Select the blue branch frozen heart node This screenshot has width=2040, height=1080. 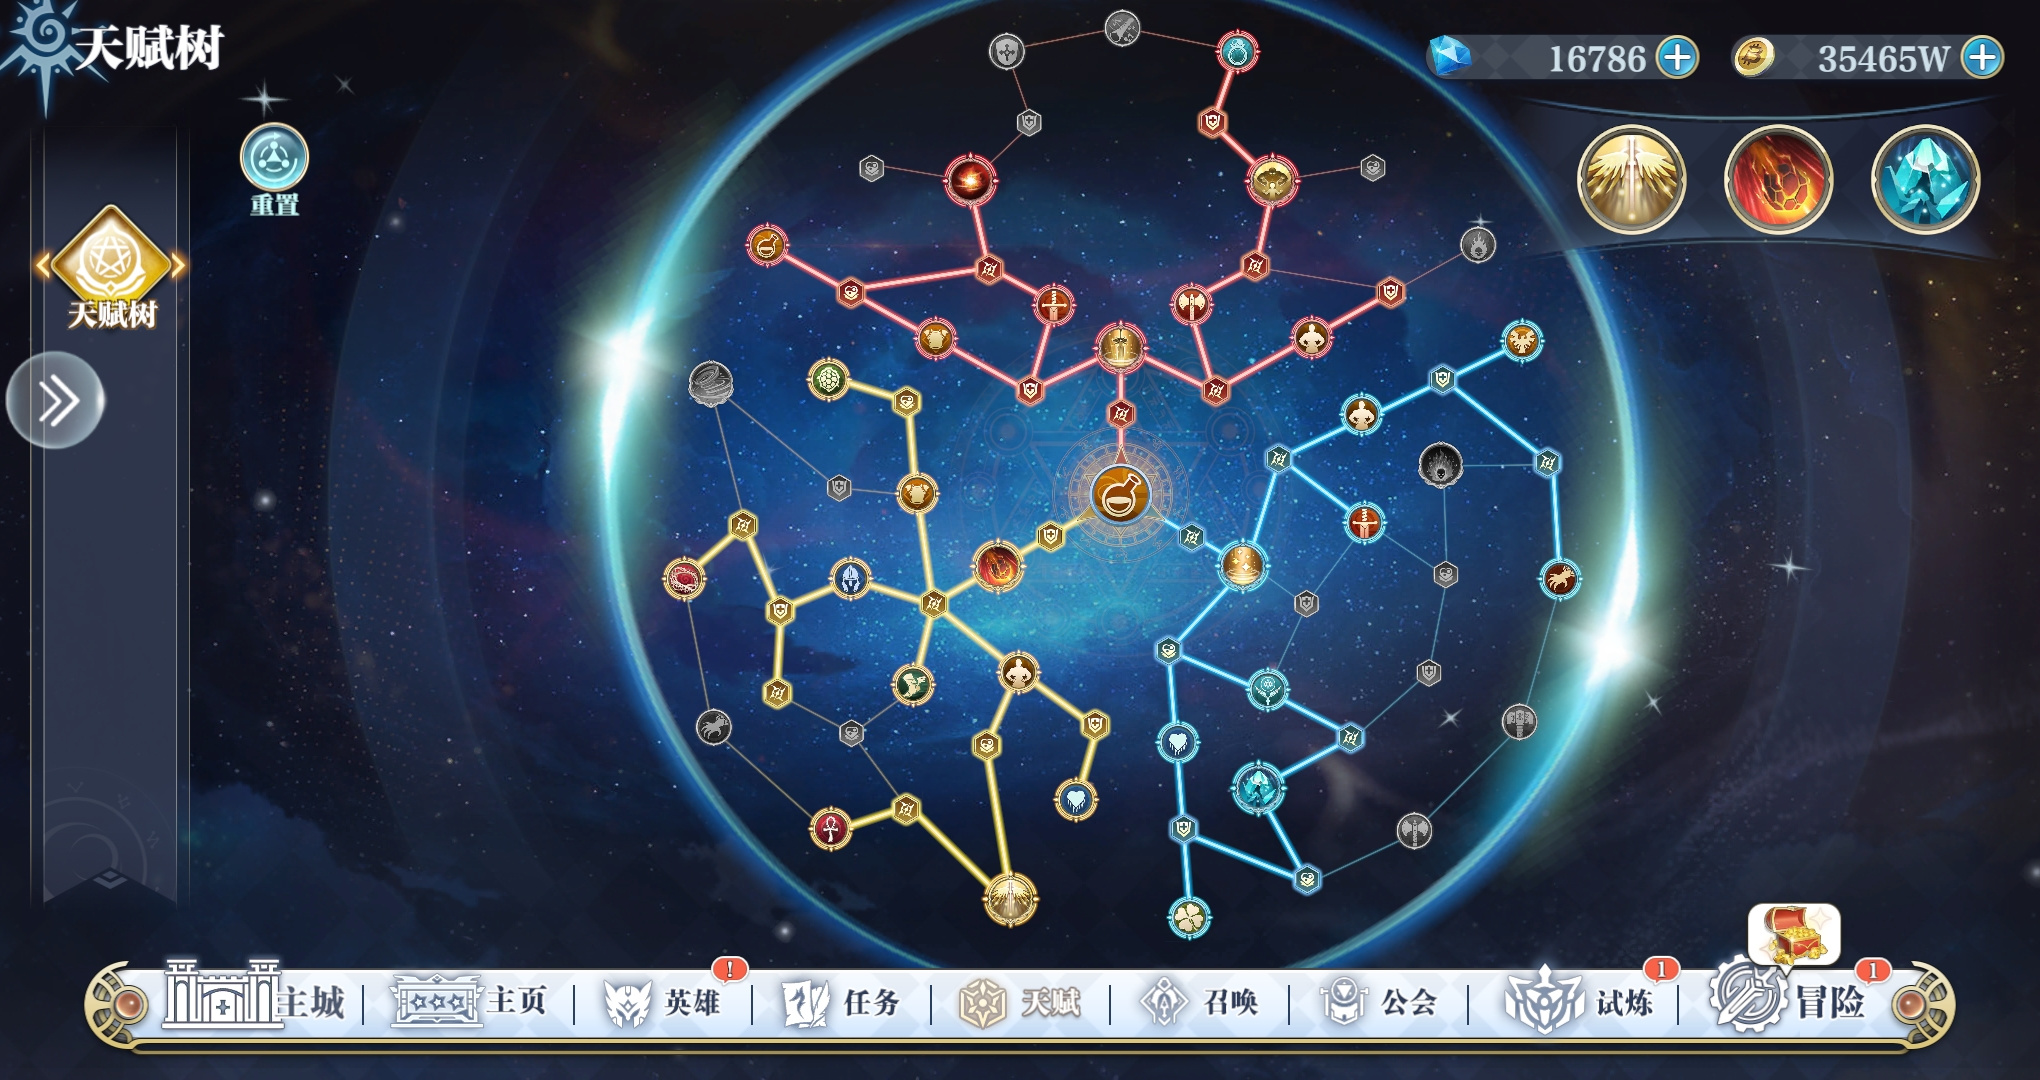(x=1178, y=743)
